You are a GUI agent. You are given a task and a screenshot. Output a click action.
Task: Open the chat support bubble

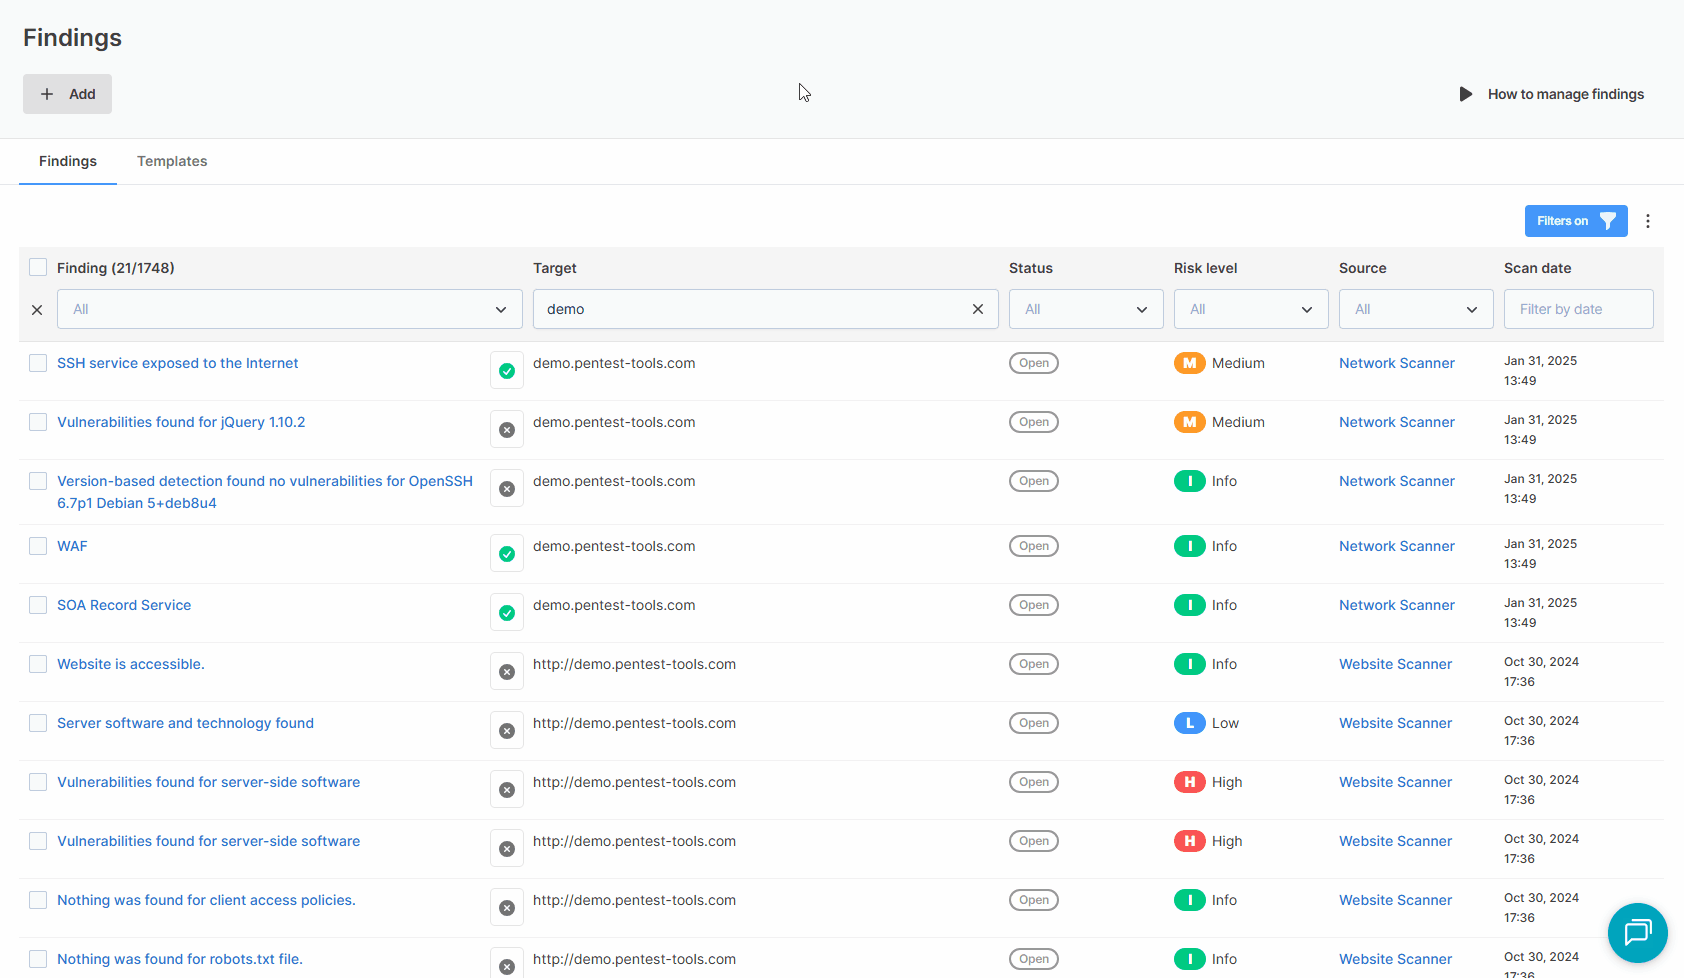coord(1637,933)
